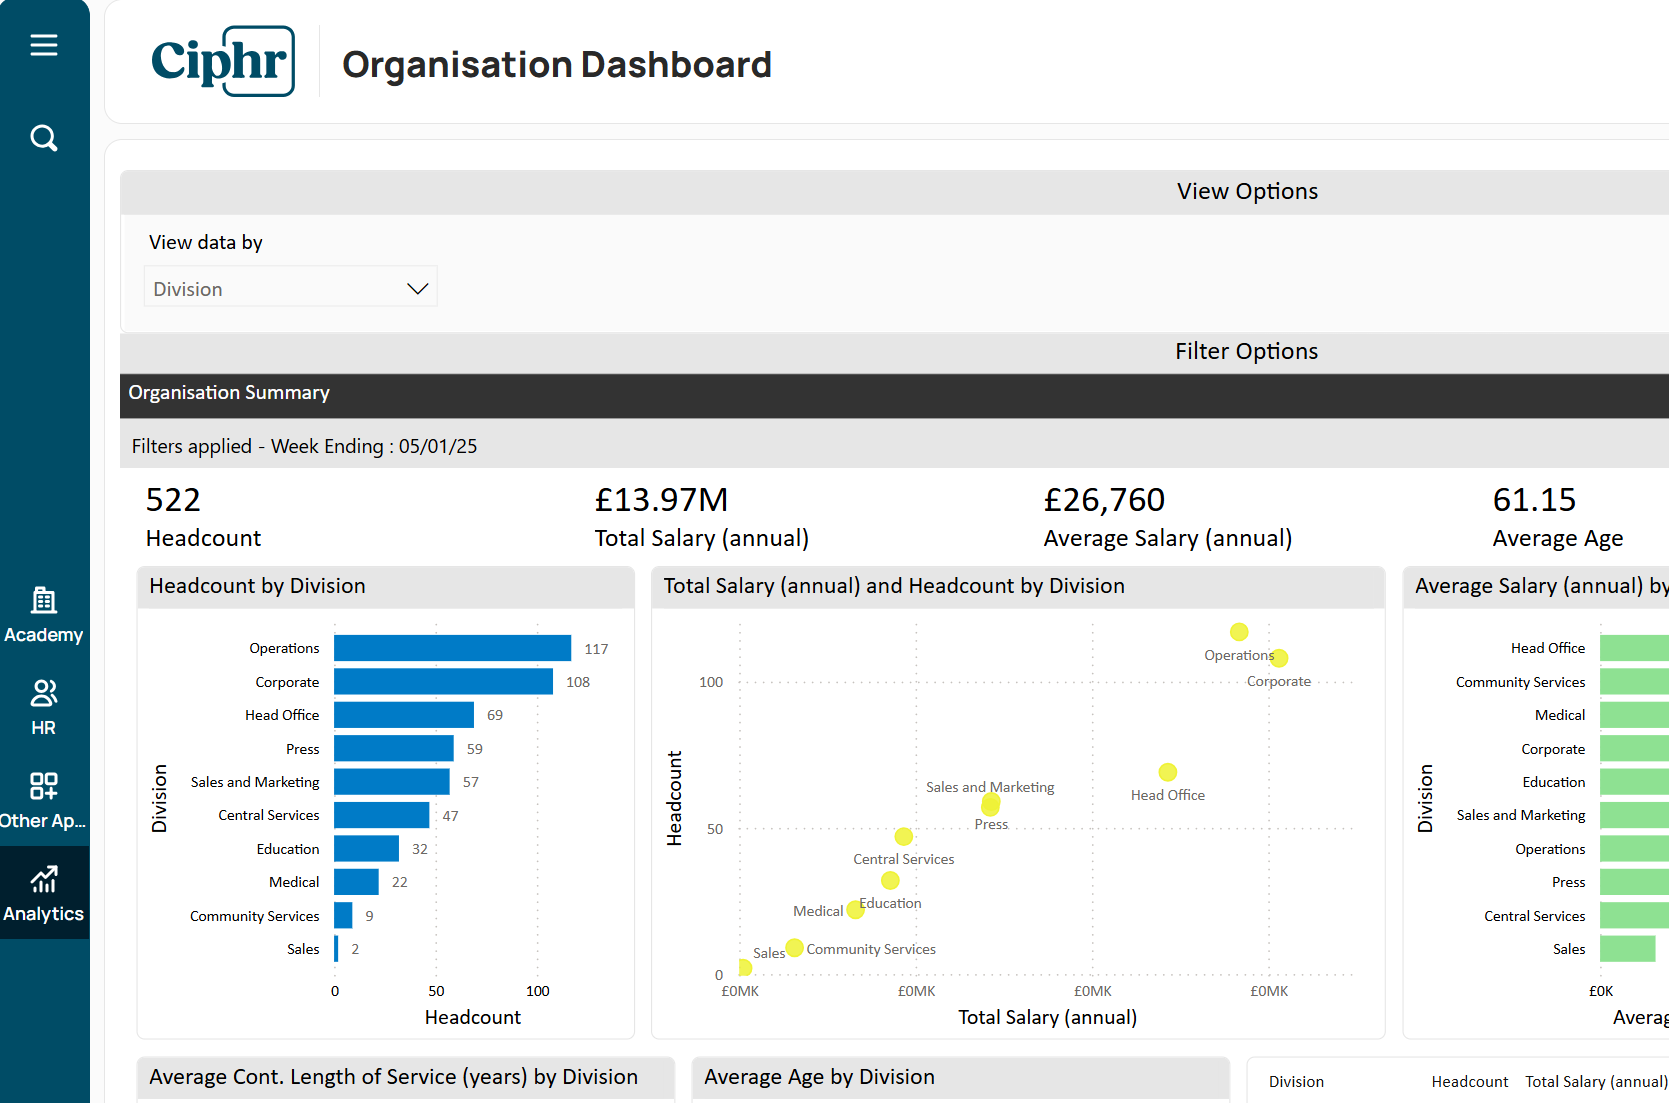1669x1103 pixels.
Task: Select the Corporate bar in headcount chart
Action: (x=443, y=682)
